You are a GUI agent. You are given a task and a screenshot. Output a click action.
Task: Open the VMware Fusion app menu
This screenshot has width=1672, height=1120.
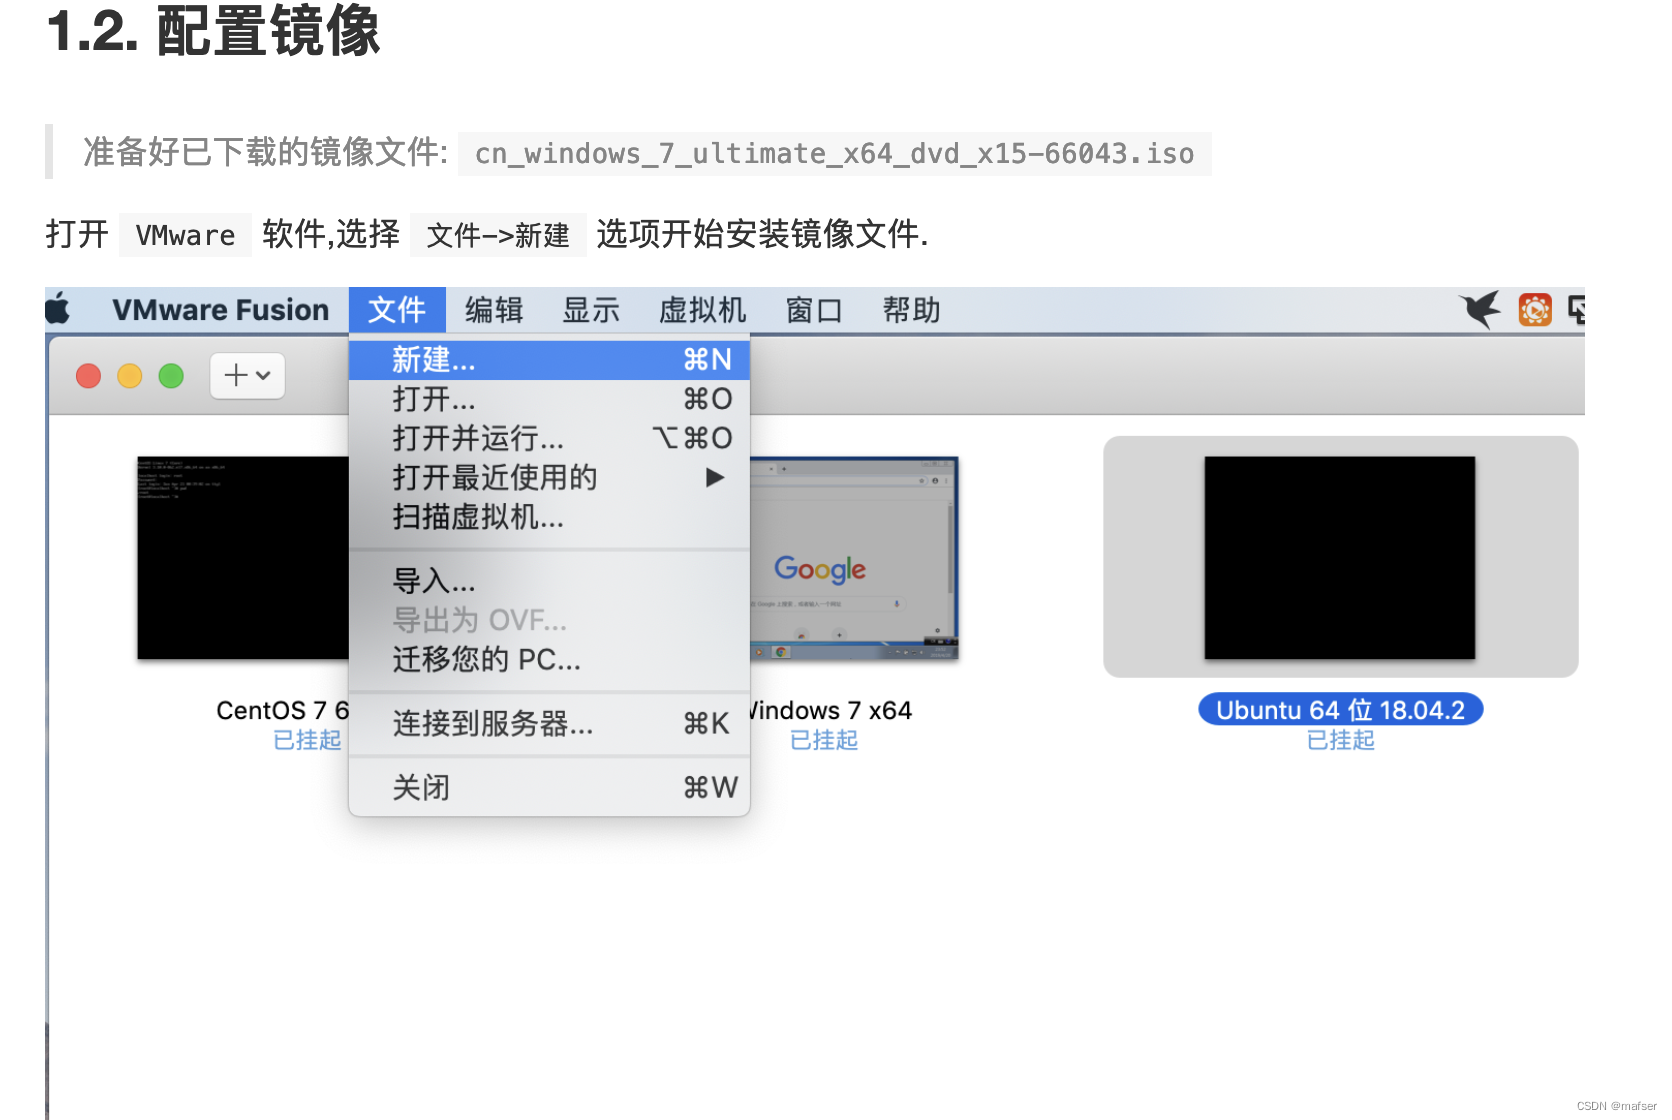point(220,310)
